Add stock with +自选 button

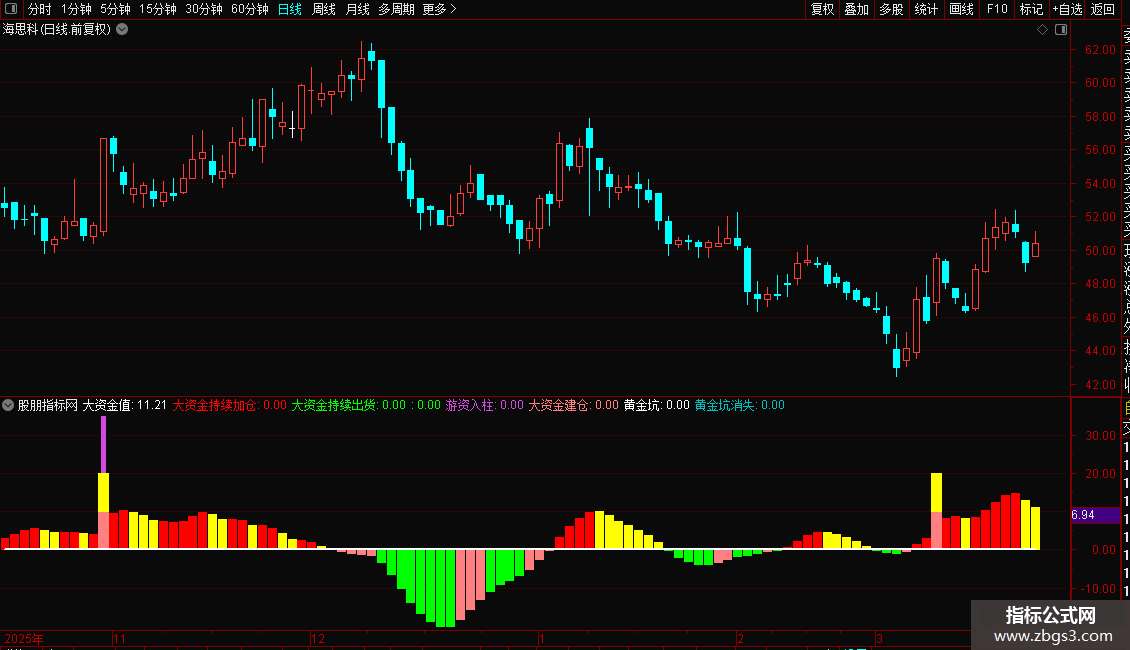click(1067, 9)
